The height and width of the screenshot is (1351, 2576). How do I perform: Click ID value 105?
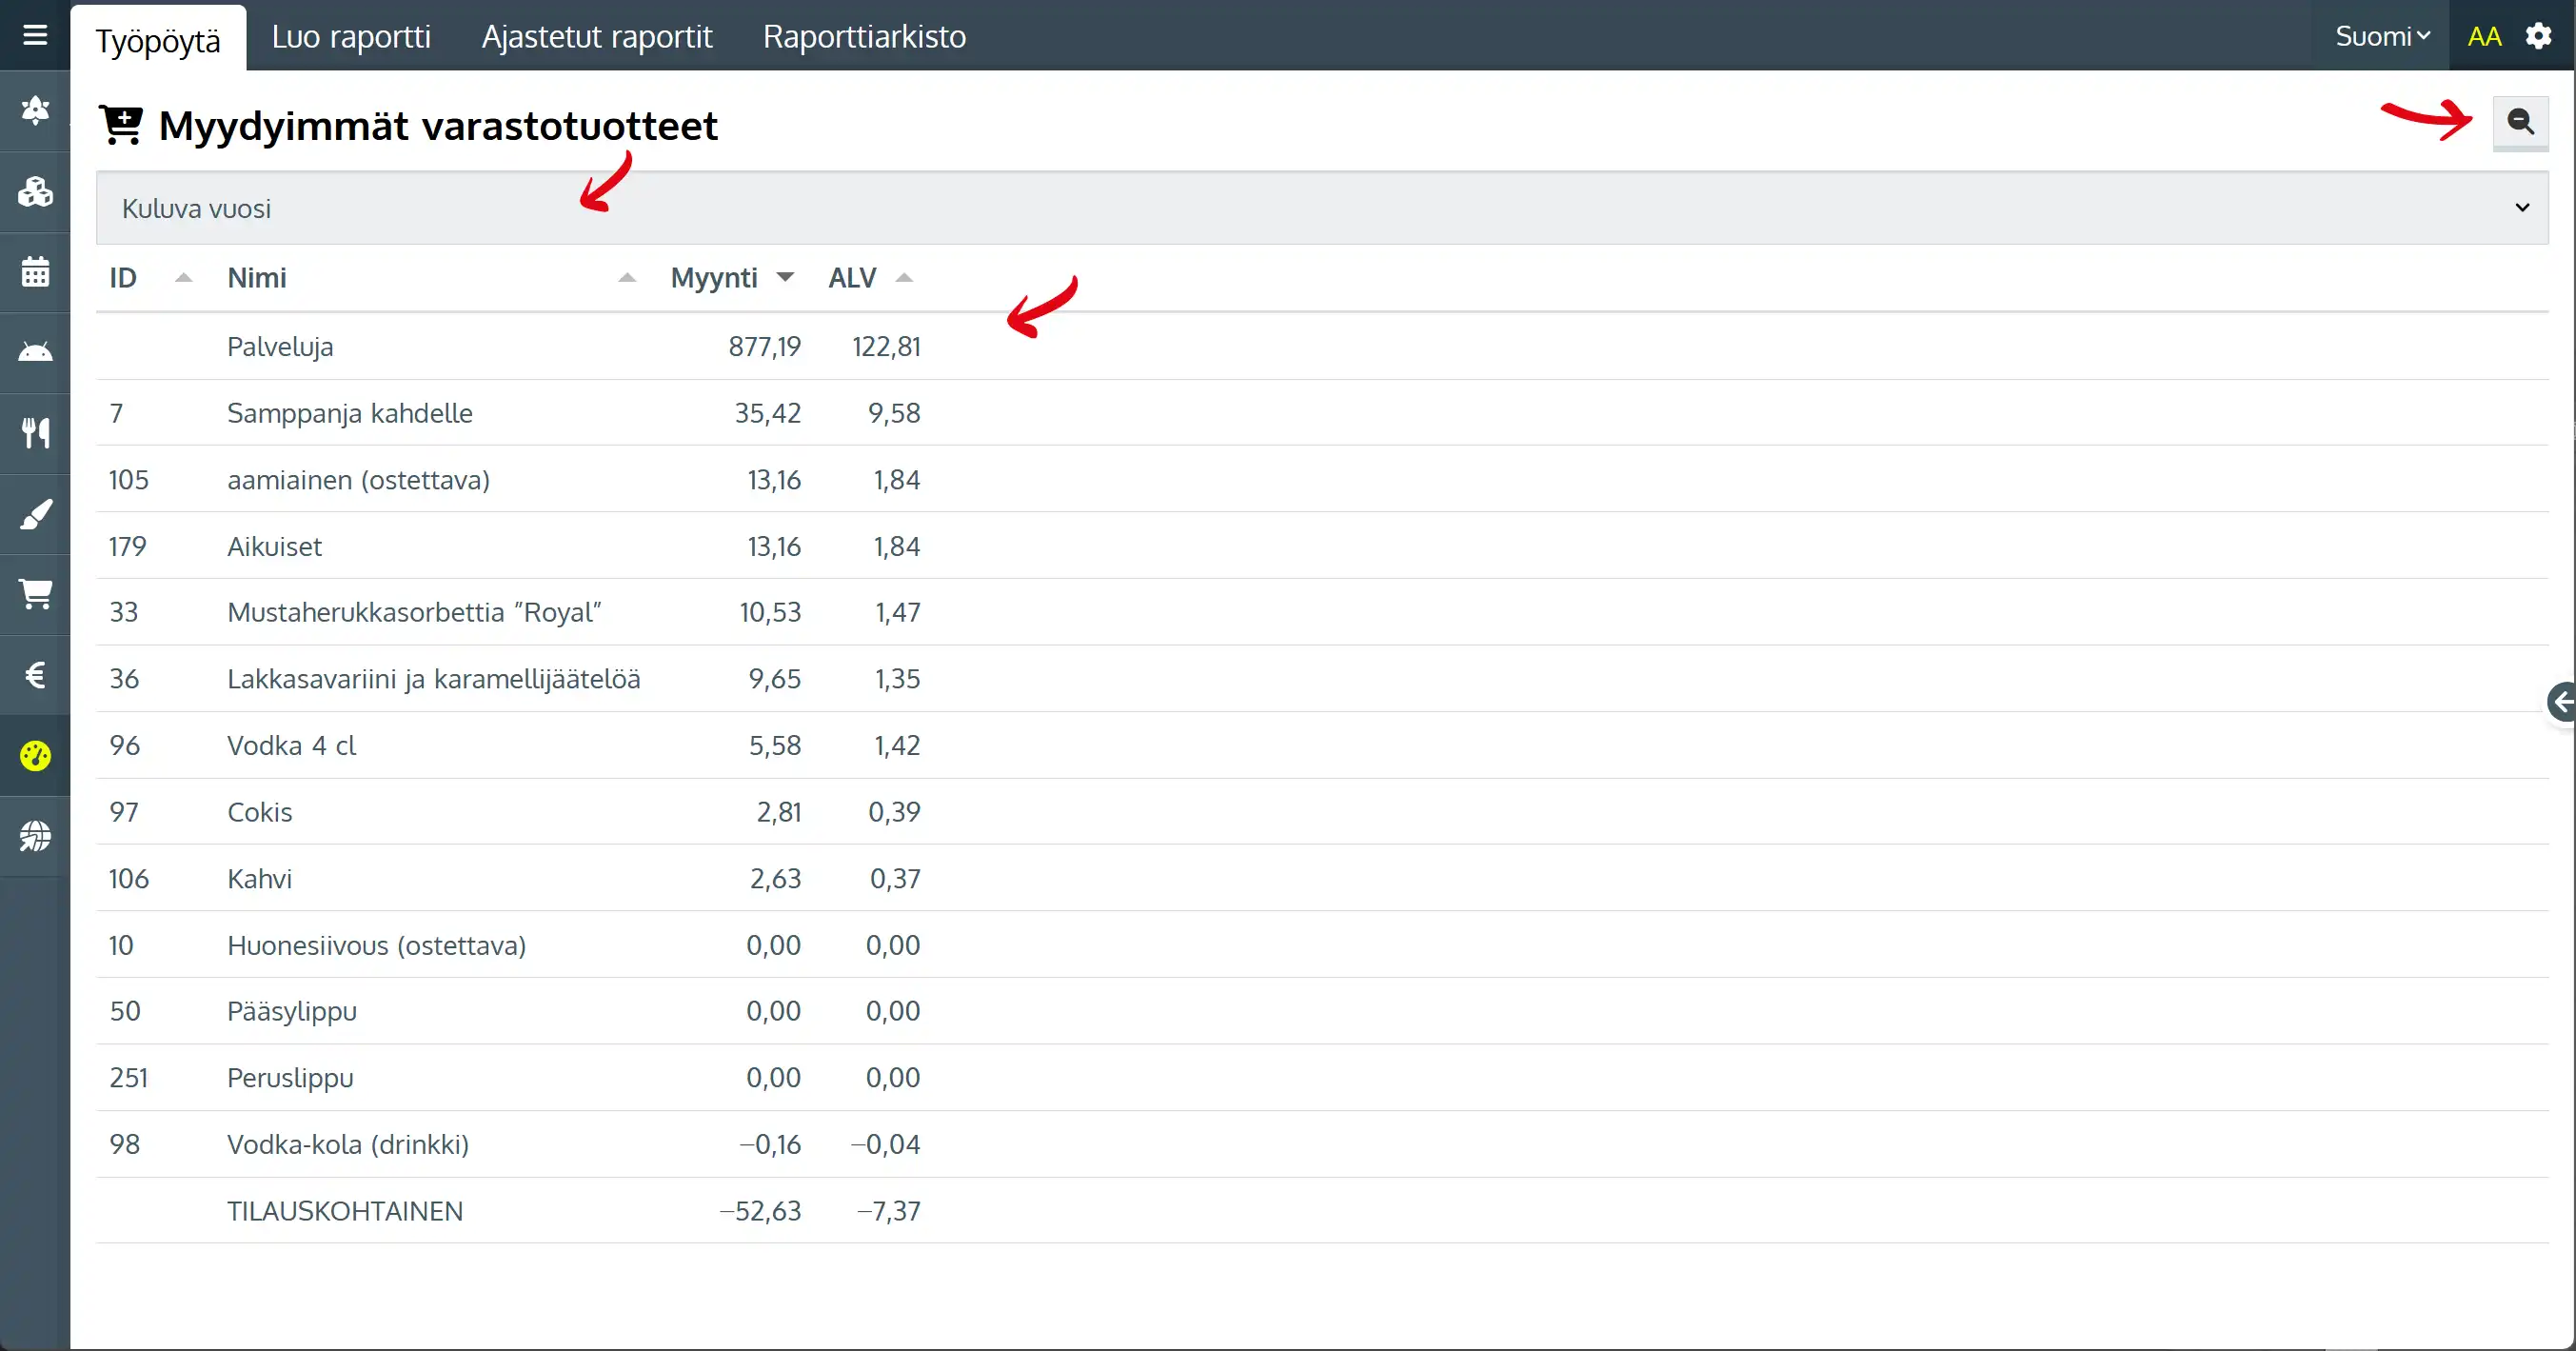[x=128, y=480]
